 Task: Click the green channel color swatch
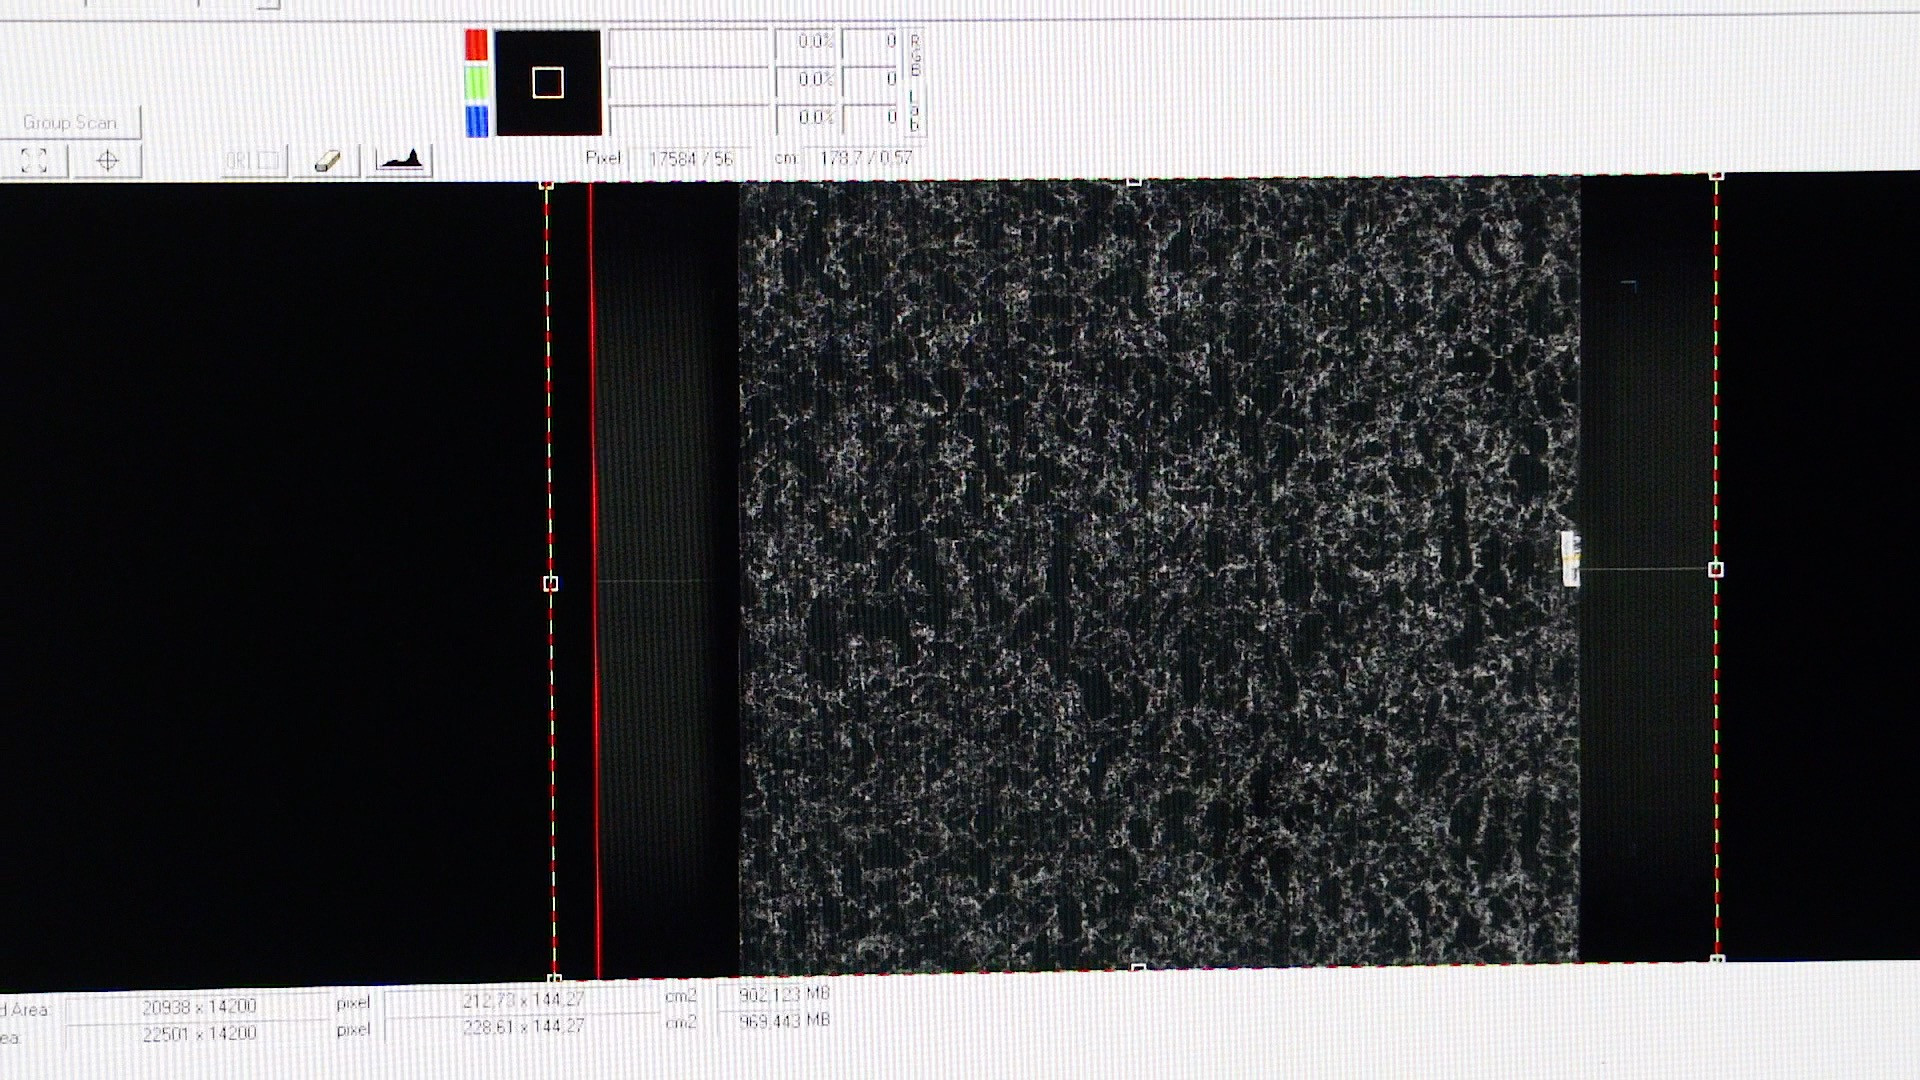pos(476,82)
